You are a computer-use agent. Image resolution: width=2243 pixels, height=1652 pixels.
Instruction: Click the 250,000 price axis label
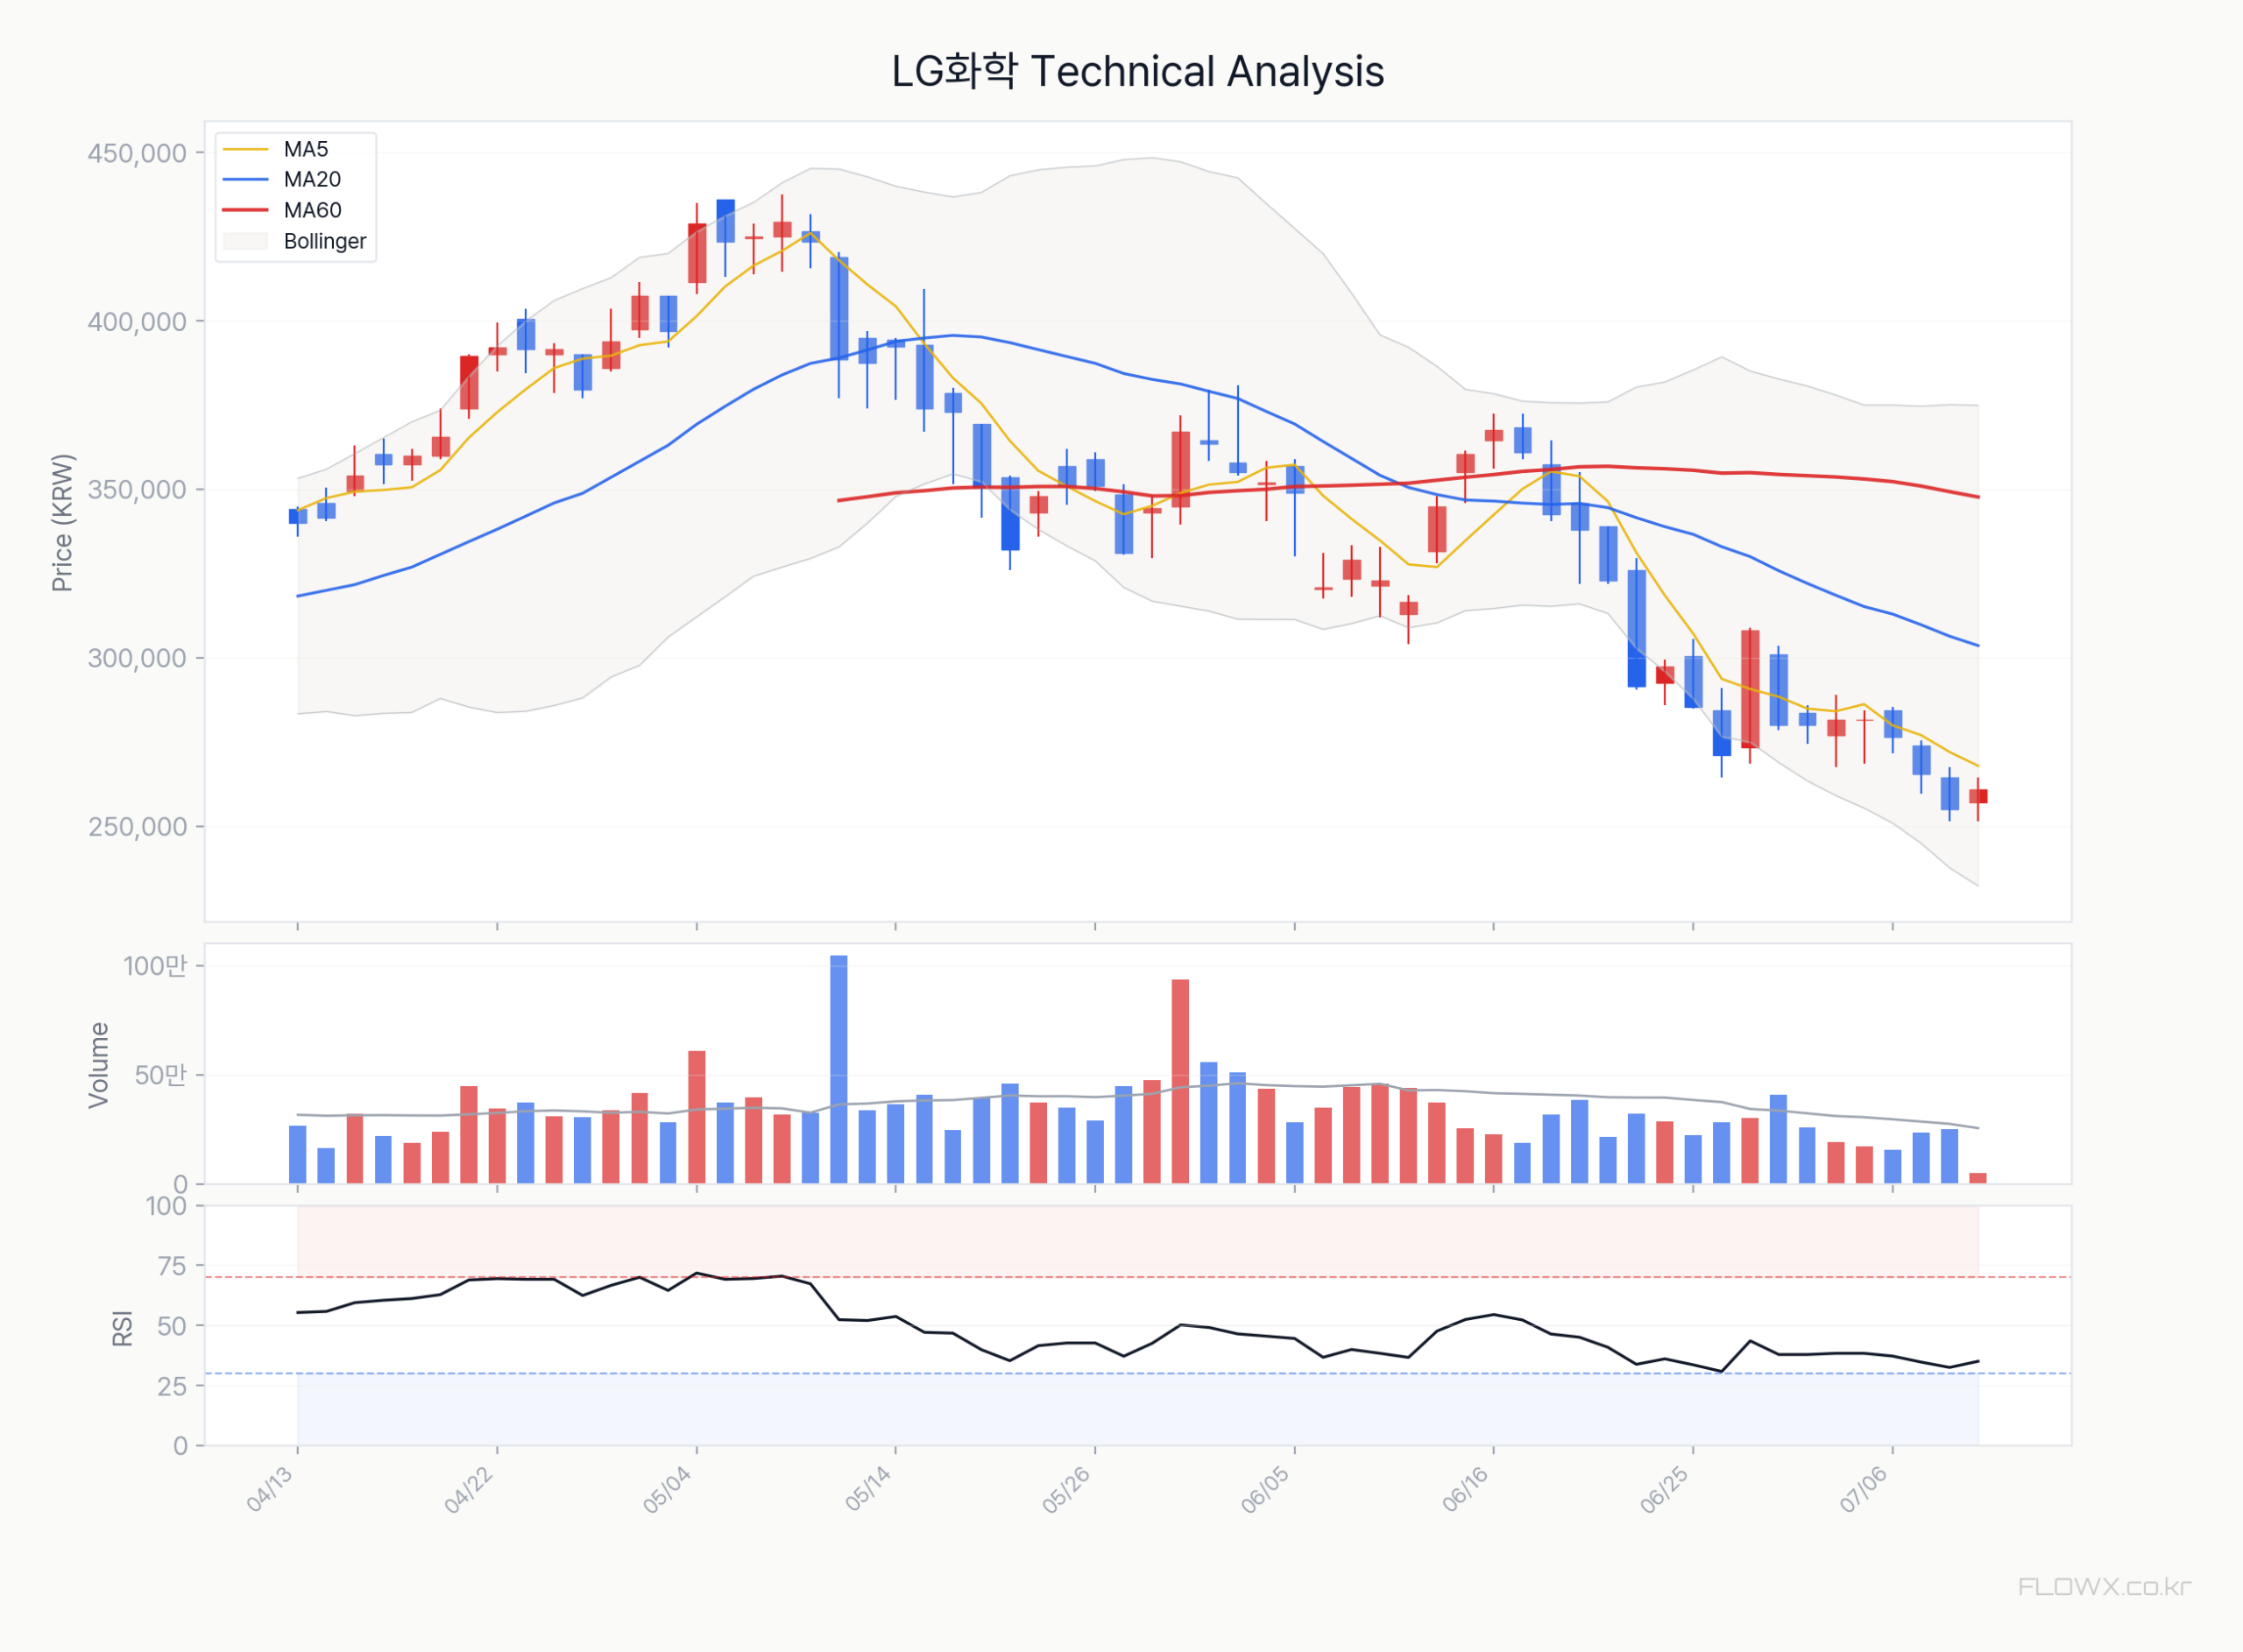click(x=137, y=827)
